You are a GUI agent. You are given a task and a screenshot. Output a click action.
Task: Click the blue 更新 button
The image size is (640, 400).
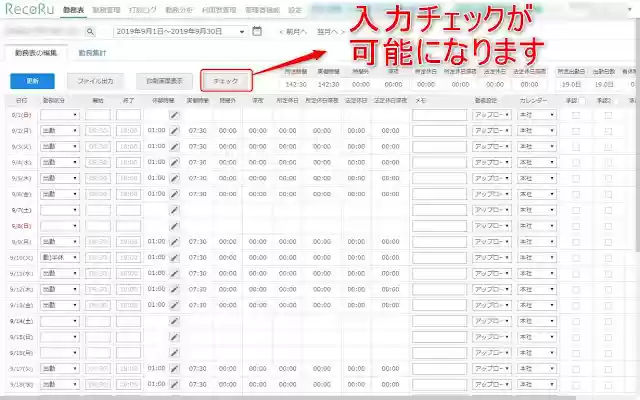[x=32, y=81]
